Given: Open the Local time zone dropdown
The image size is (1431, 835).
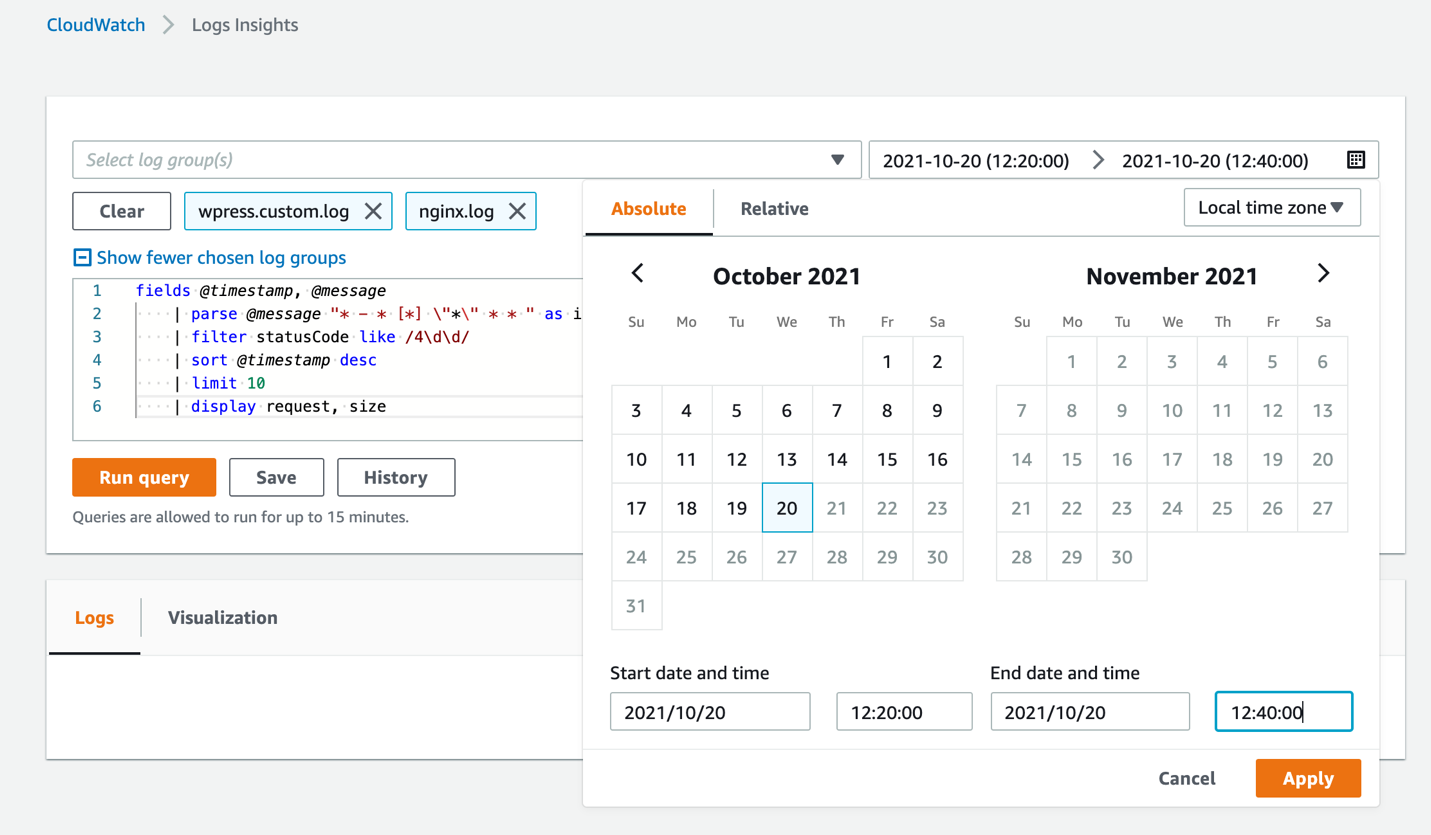Looking at the screenshot, I should coord(1272,207).
